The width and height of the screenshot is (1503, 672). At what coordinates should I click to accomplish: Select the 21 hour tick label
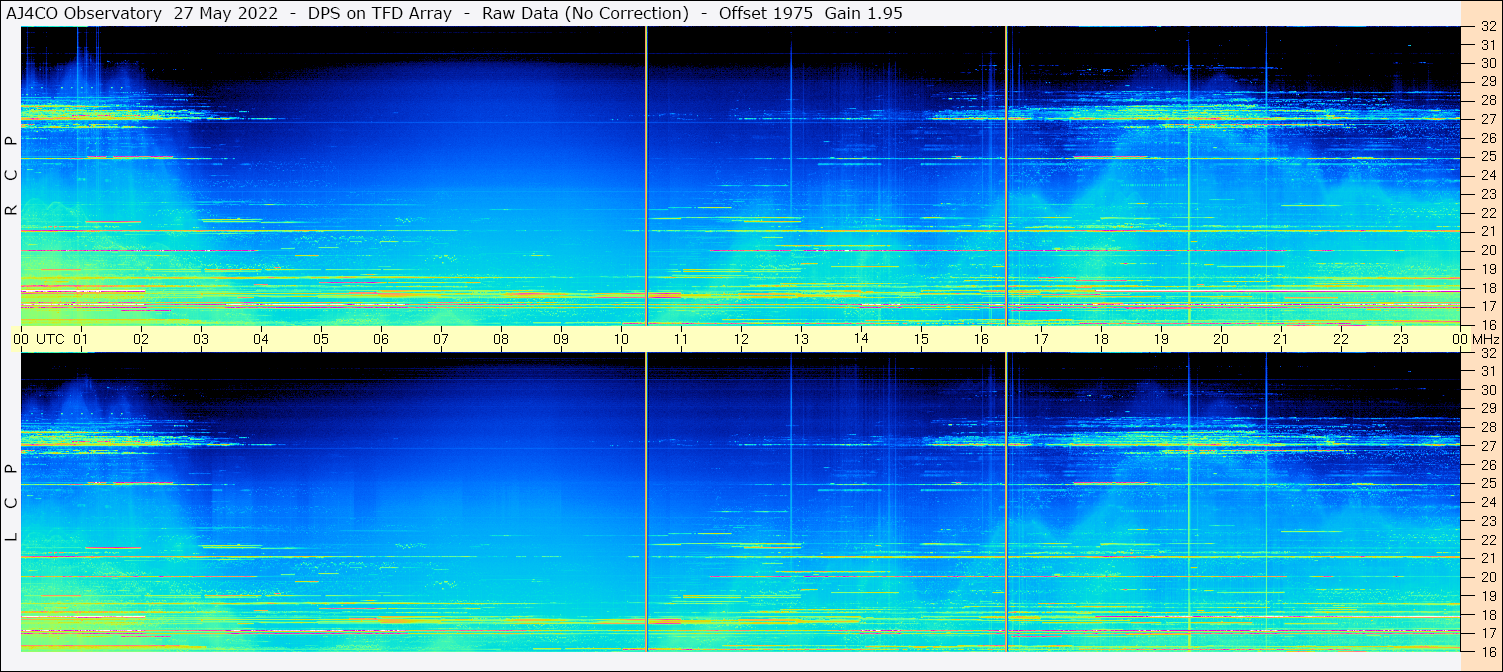pyautogui.click(x=1281, y=339)
